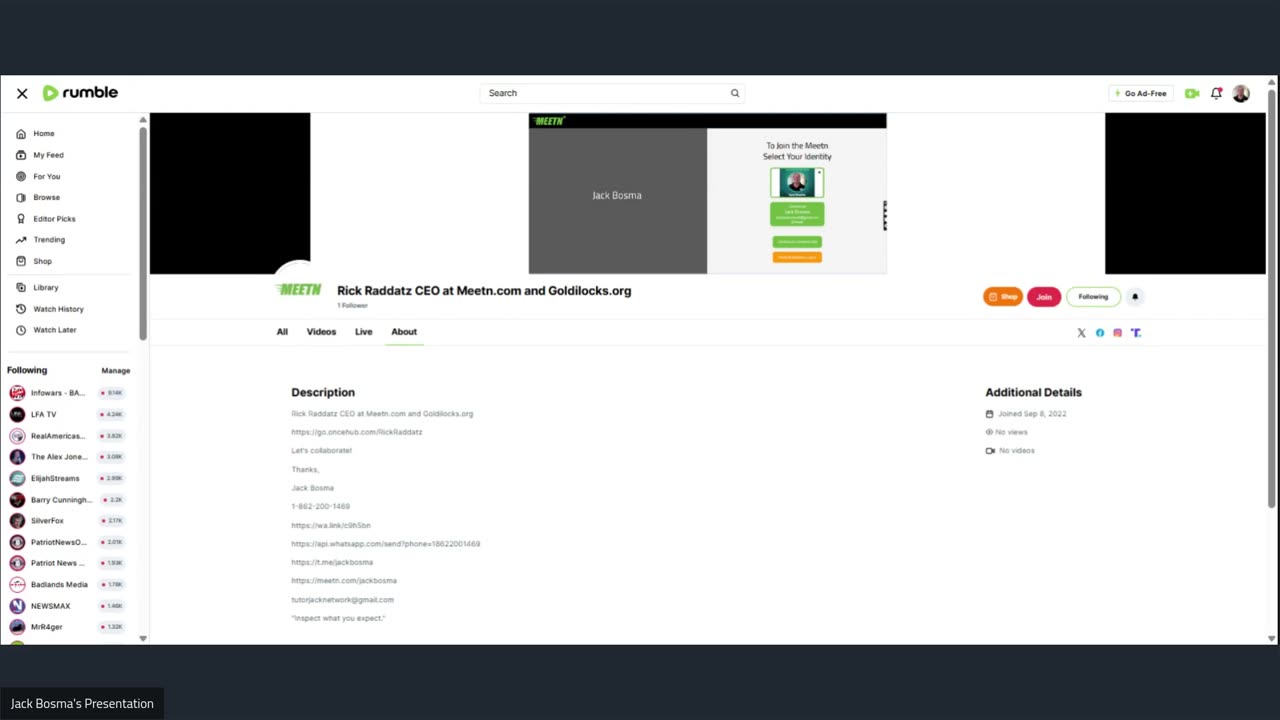
Task: Click the Library sidebar icon
Action: [21, 287]
